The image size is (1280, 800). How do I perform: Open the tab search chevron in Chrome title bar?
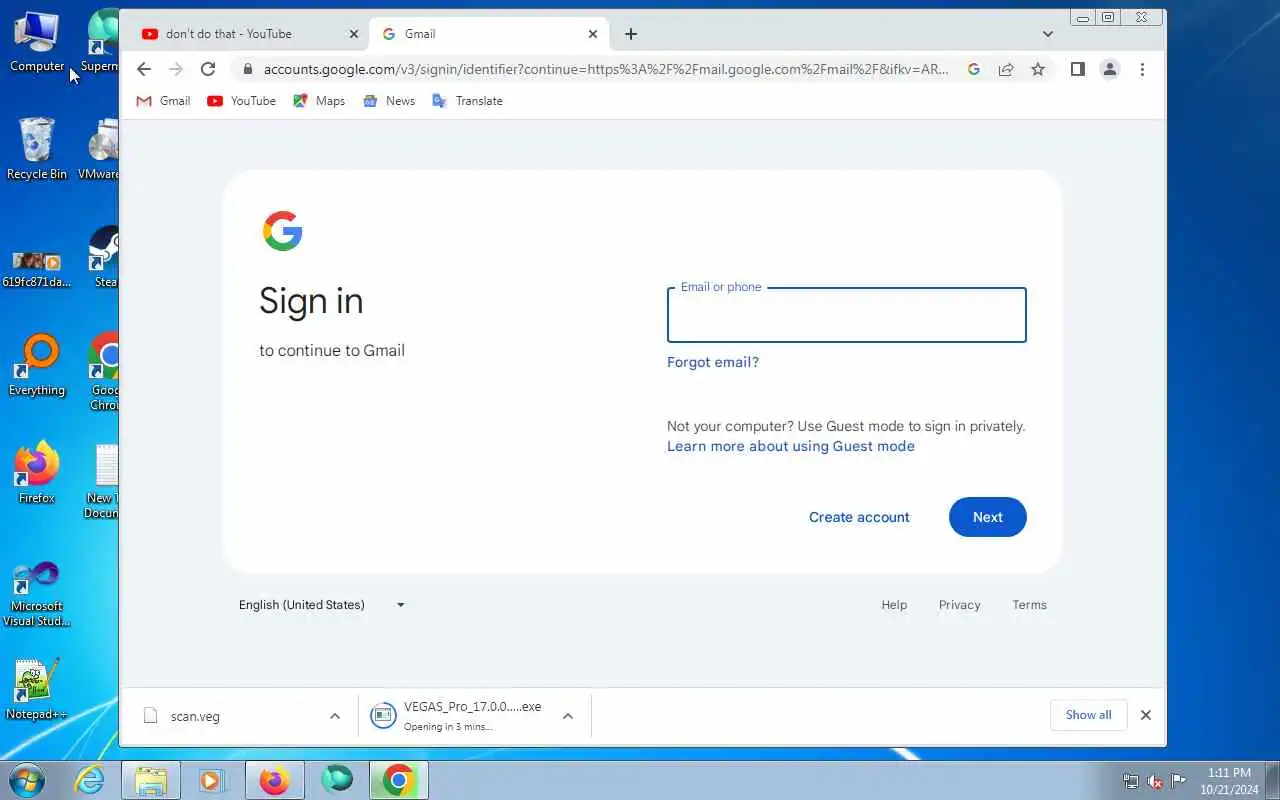click(1048, 34)
